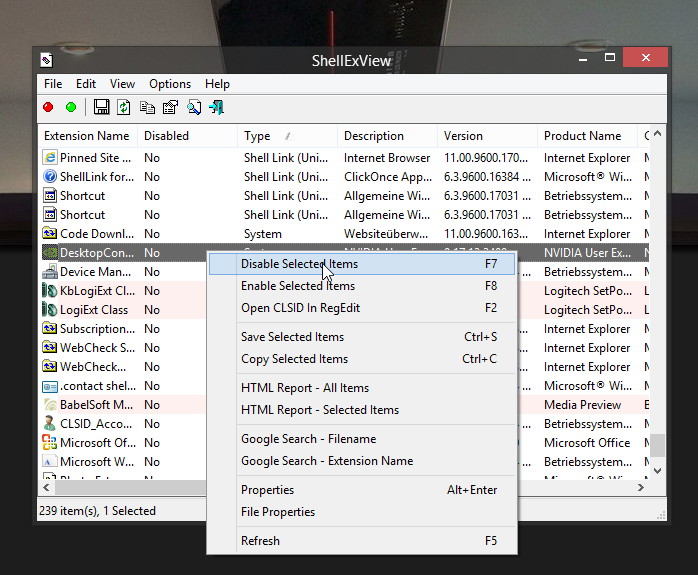Sort by the Description column header
Screen dimensions: 698x575
(x=387, y=136)
